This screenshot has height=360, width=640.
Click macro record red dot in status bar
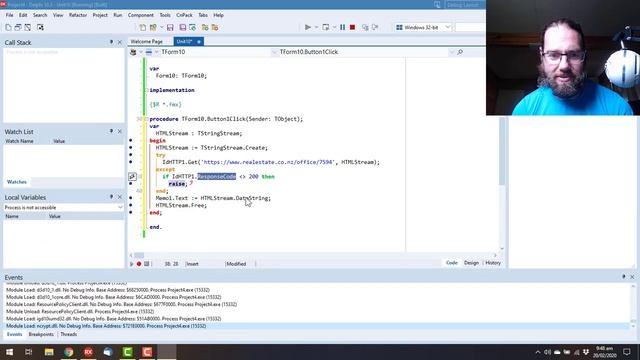click(x=139, y=264)
